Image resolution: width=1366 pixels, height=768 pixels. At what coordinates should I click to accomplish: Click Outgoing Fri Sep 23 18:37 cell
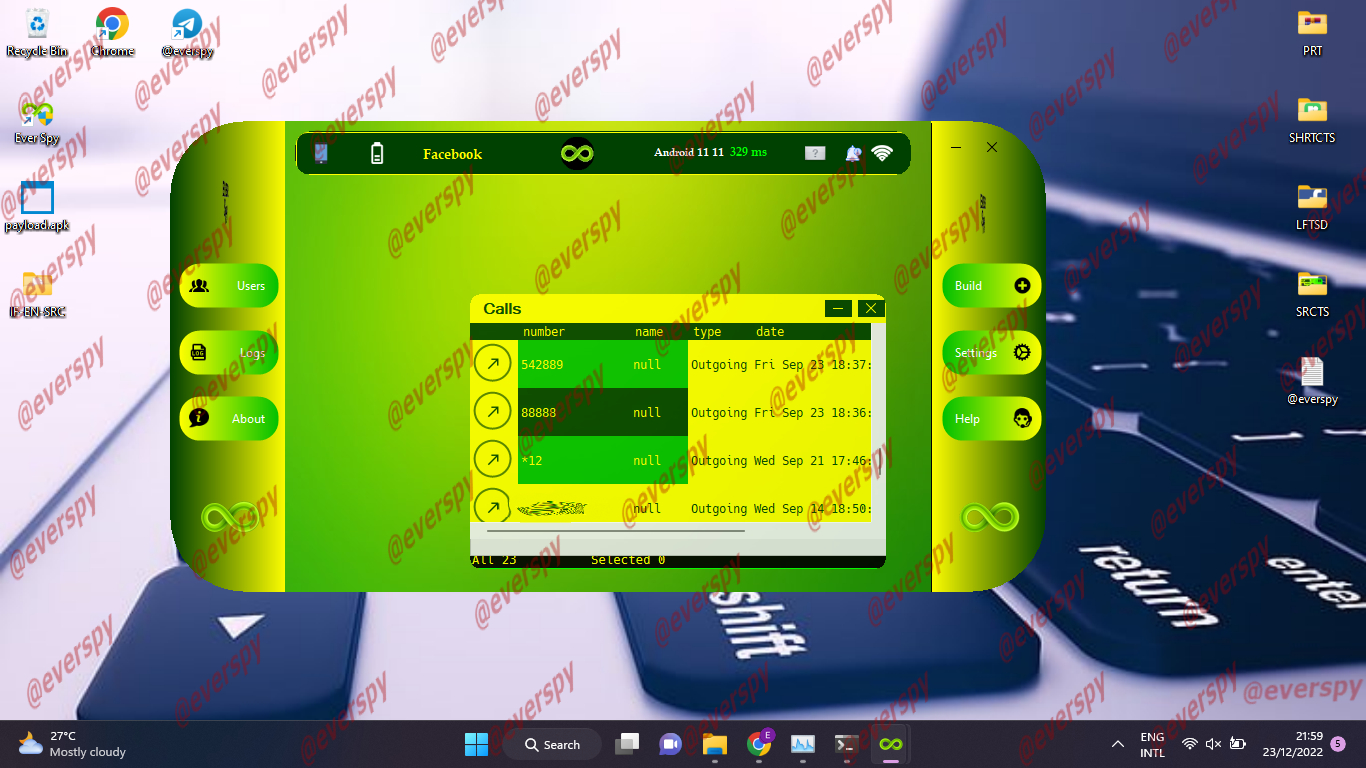coord(780,364)
